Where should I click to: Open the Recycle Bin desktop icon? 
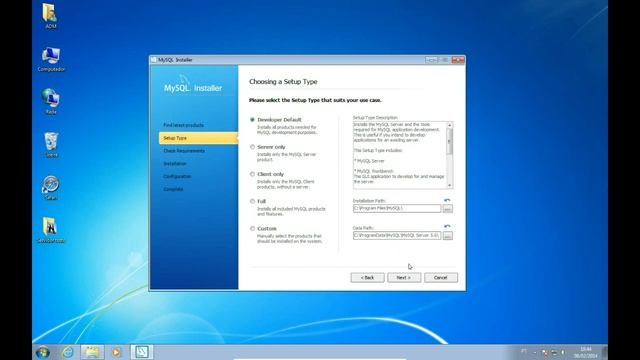[51, 144]
